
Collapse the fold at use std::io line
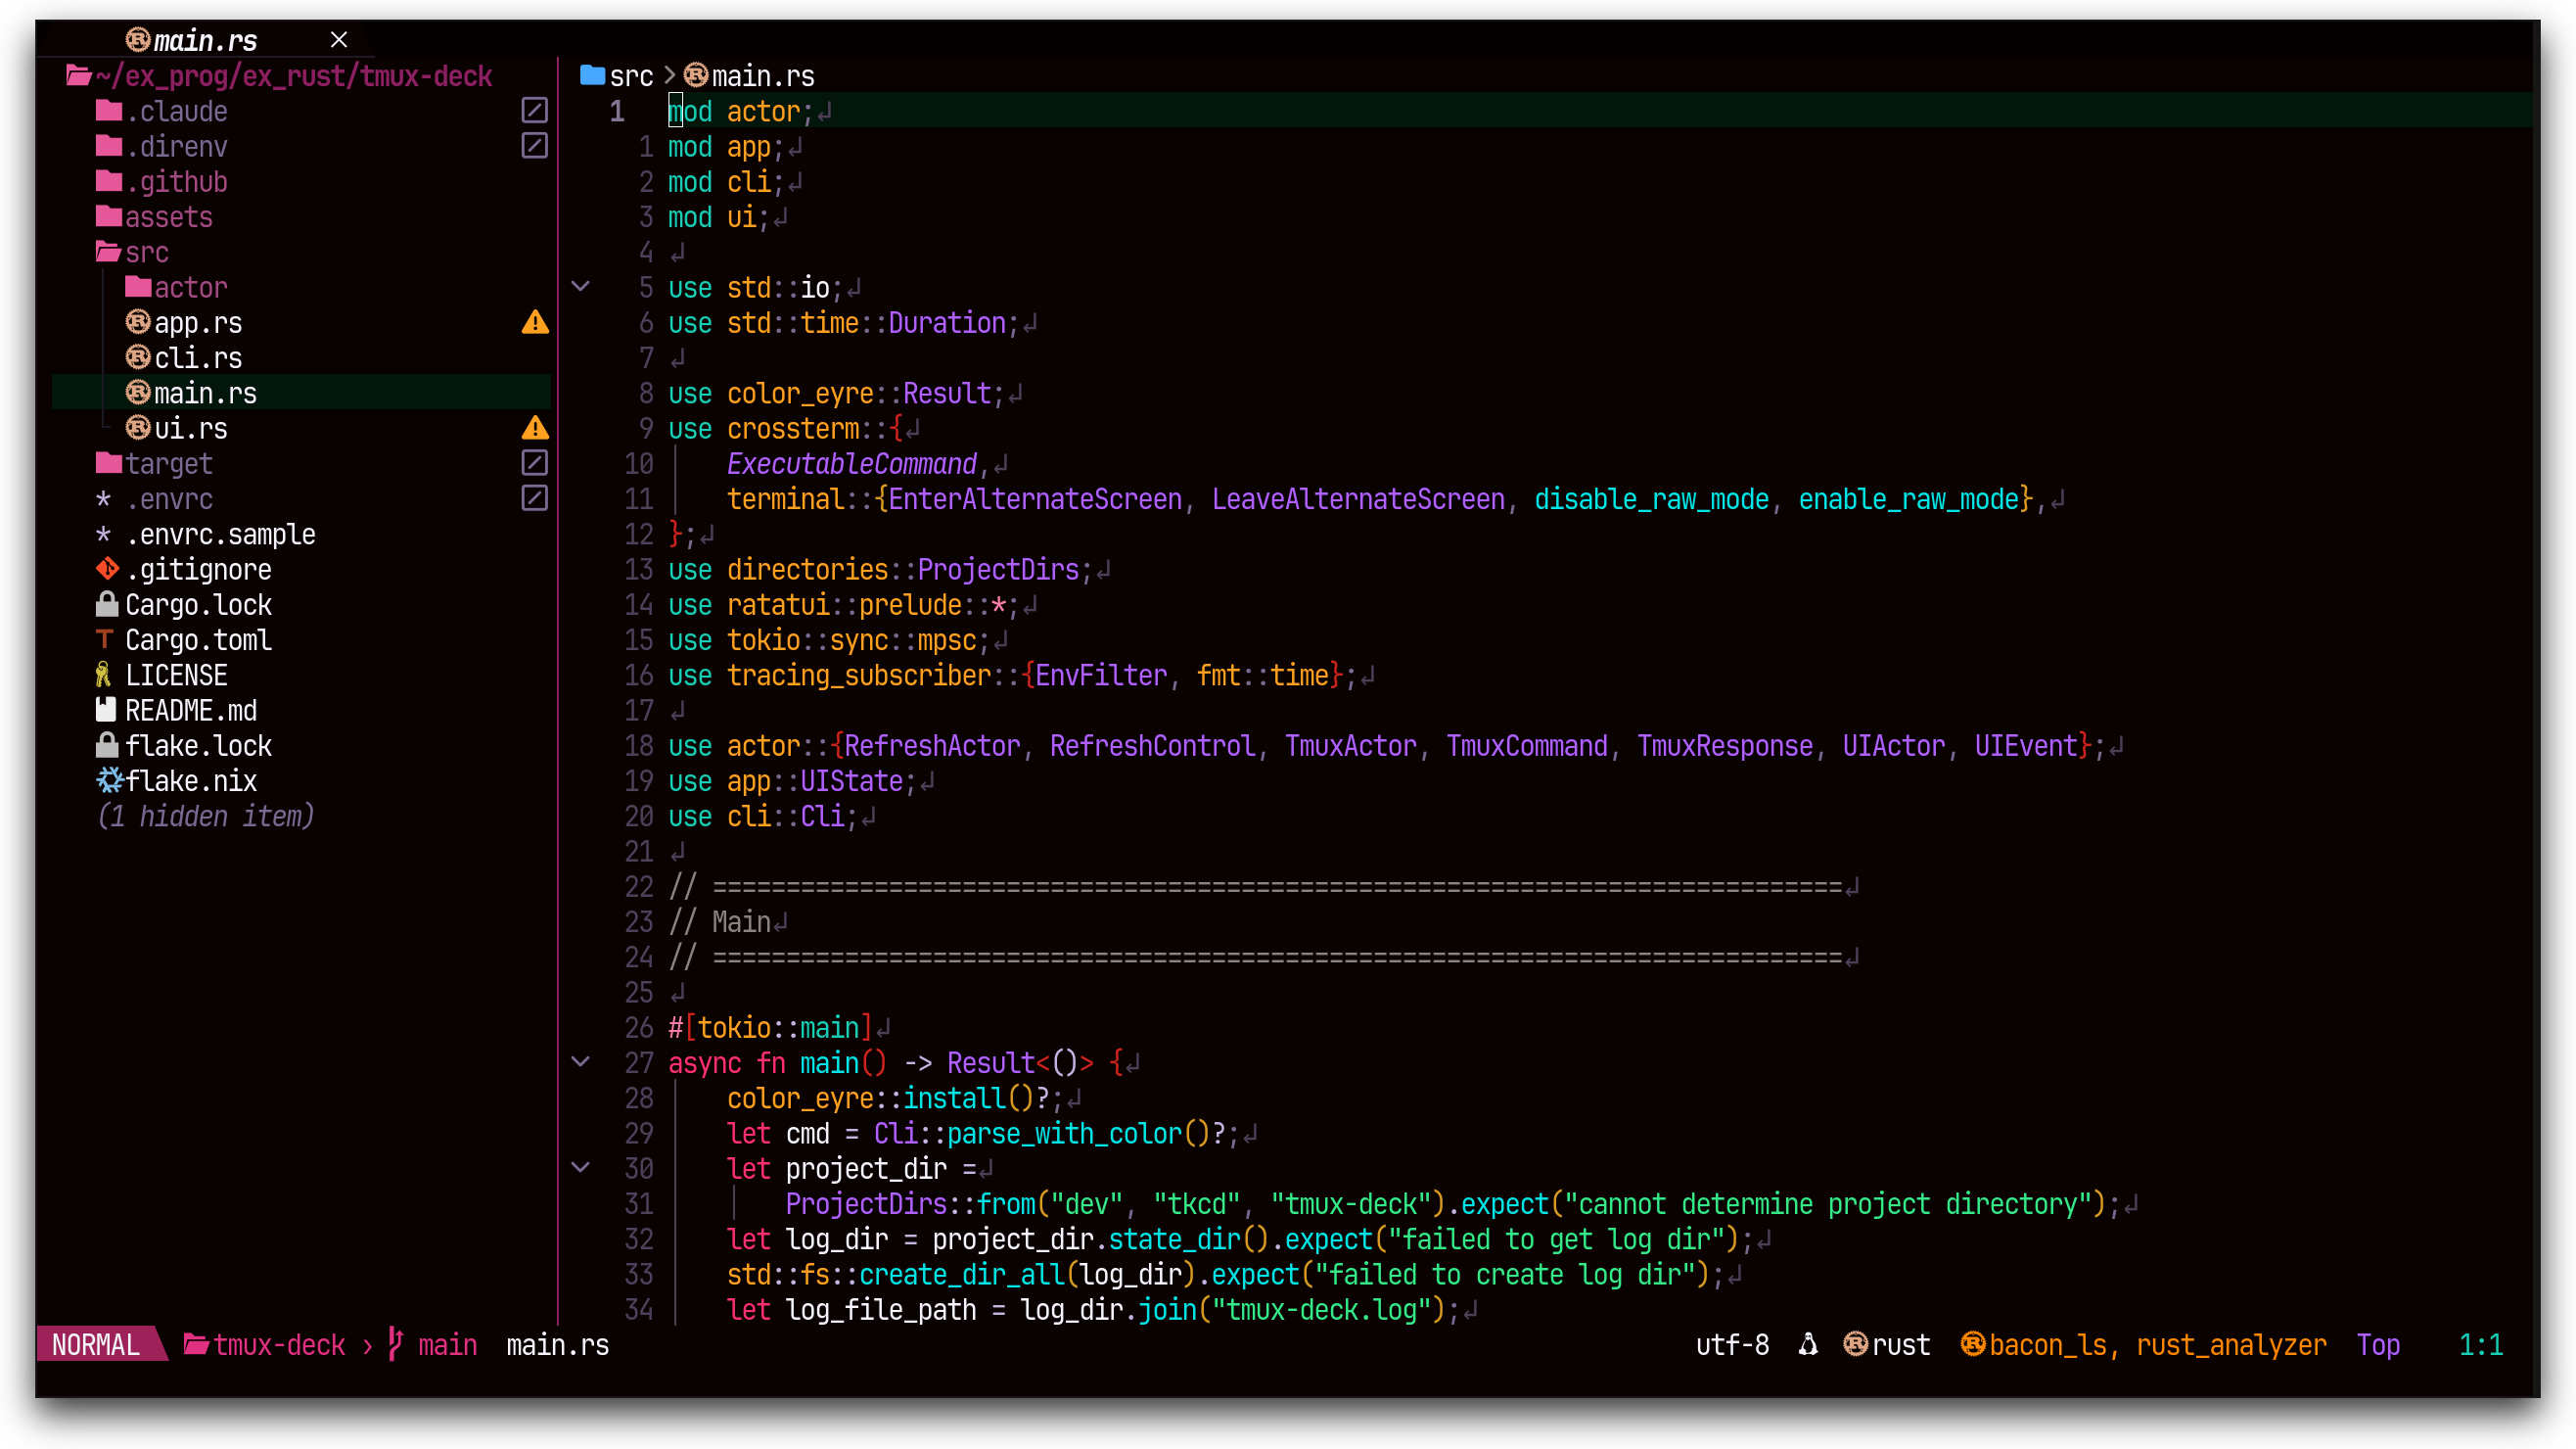580,287
